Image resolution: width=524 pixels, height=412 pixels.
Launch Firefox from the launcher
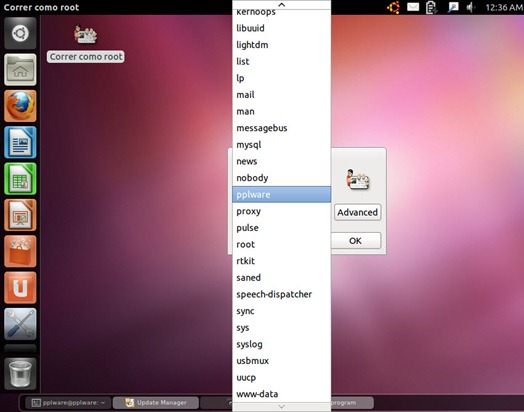[20, 106]
